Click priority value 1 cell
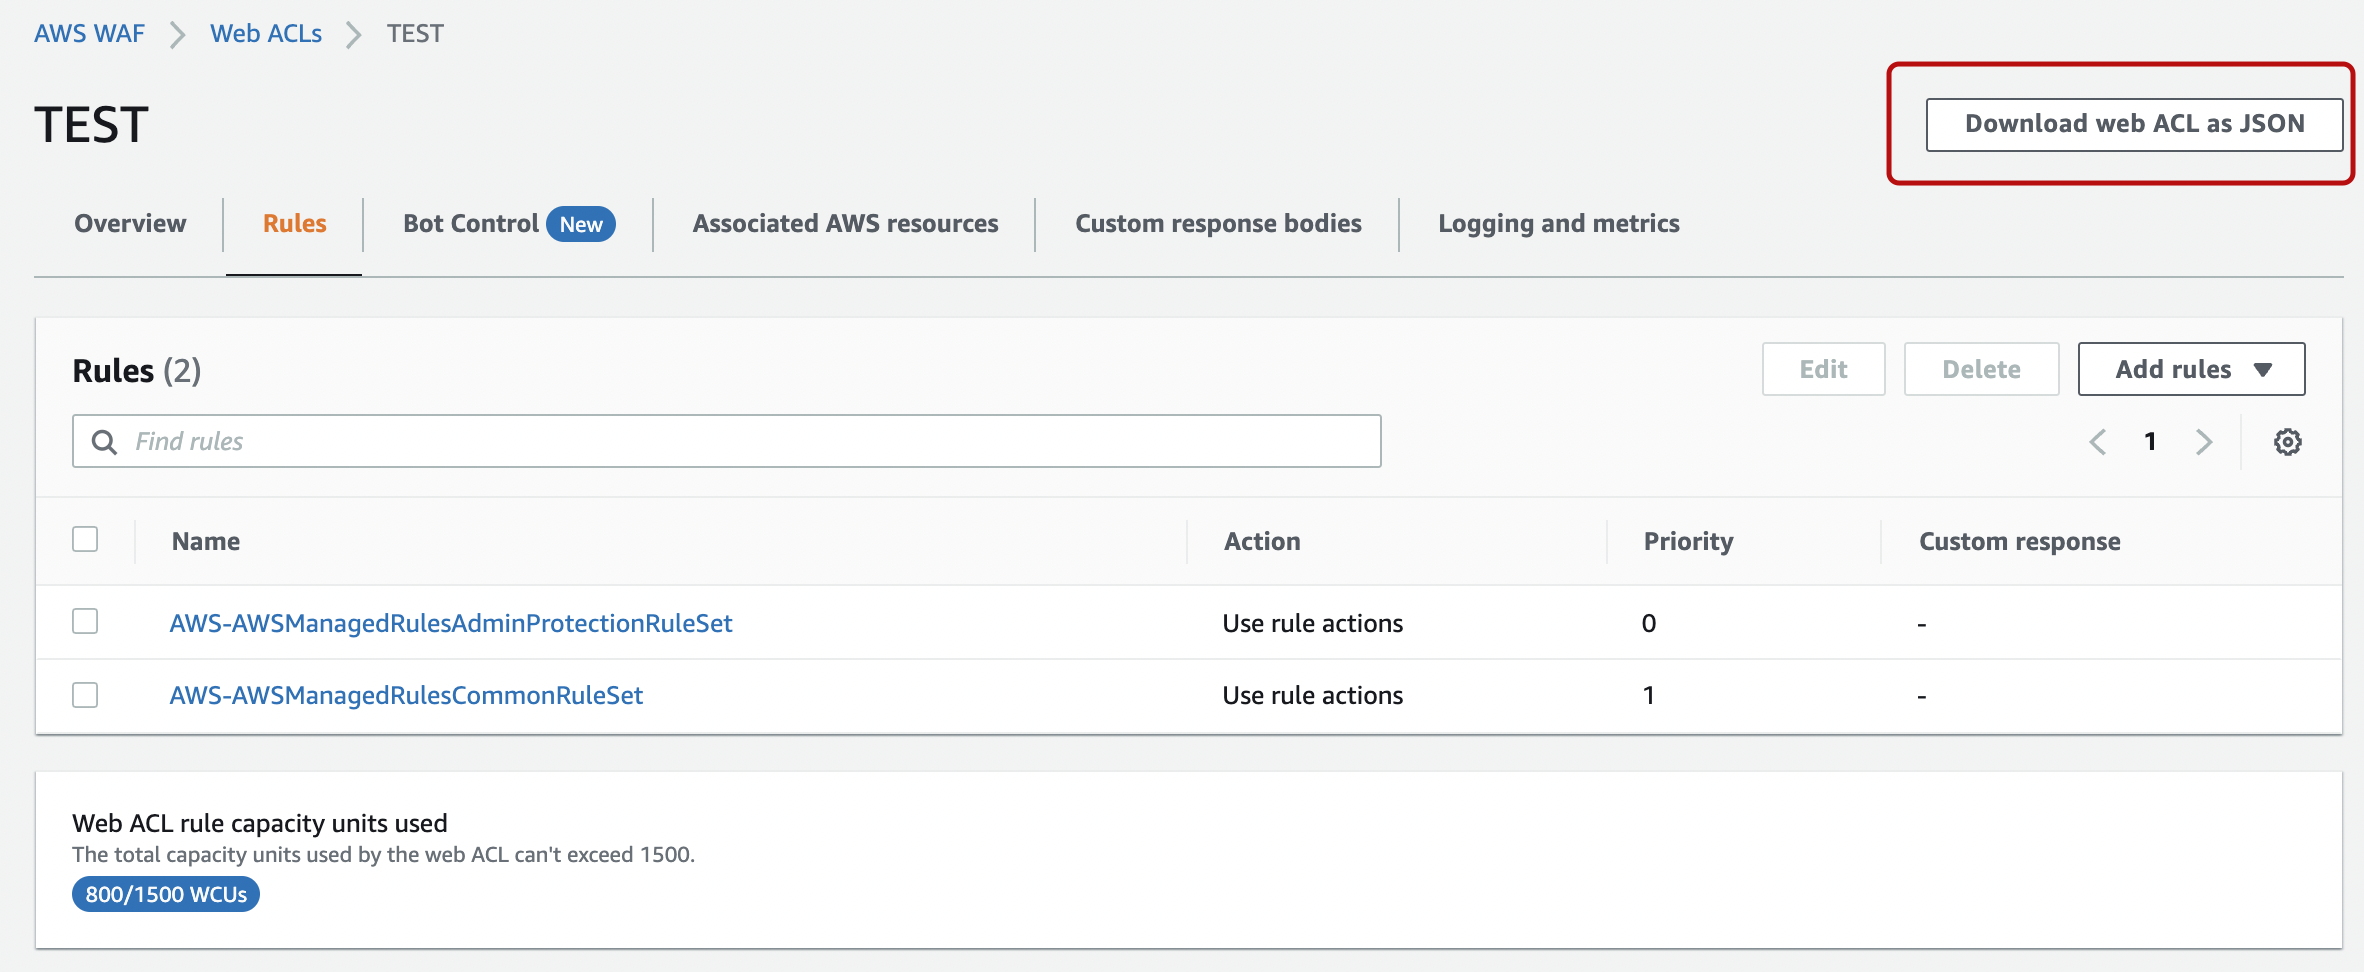The image size is (2364, 972). [1648, 695]
